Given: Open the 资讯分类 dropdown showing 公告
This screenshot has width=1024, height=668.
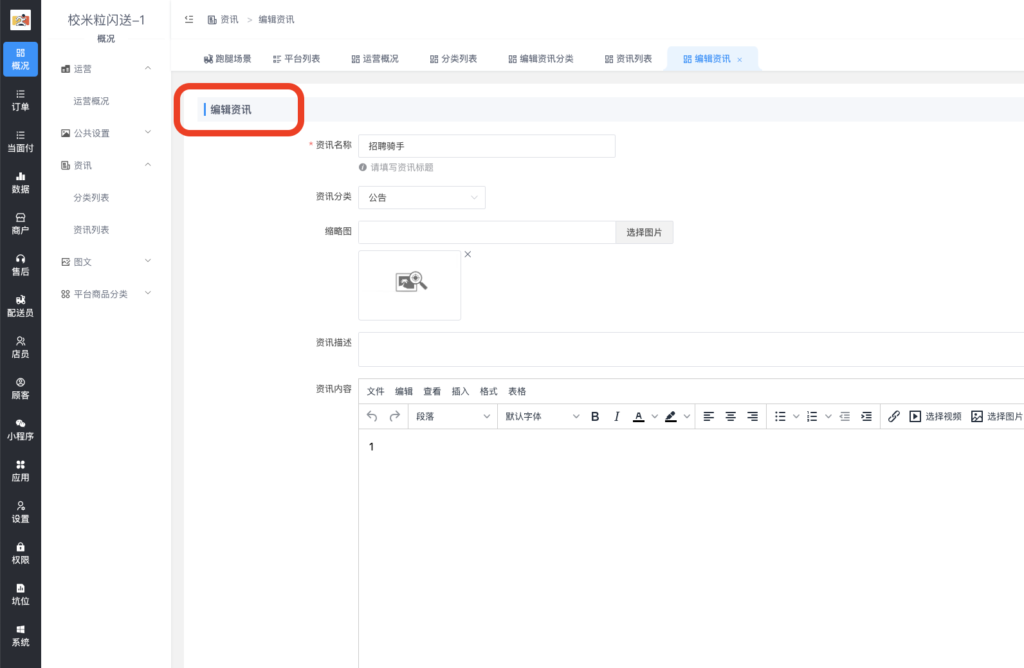Looking at the screenshot, I should (x=421, y=197).
